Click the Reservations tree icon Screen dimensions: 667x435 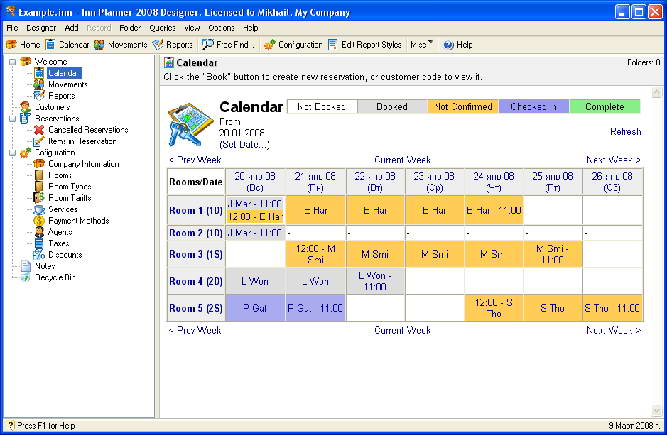[25, 118]
